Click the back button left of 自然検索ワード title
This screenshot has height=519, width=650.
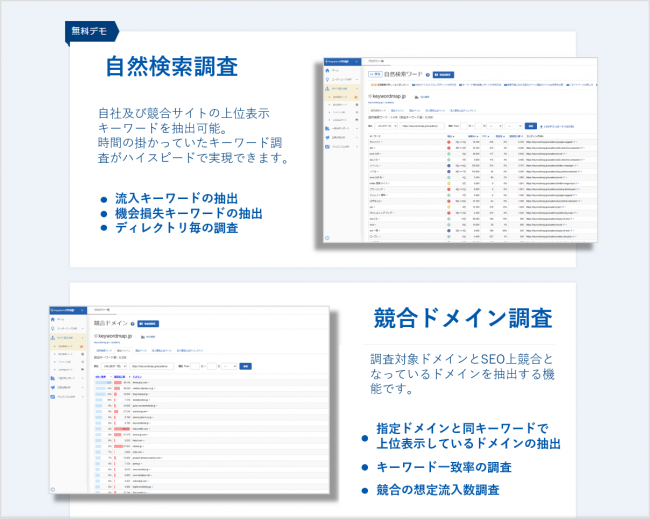click(x=375, y=74)
